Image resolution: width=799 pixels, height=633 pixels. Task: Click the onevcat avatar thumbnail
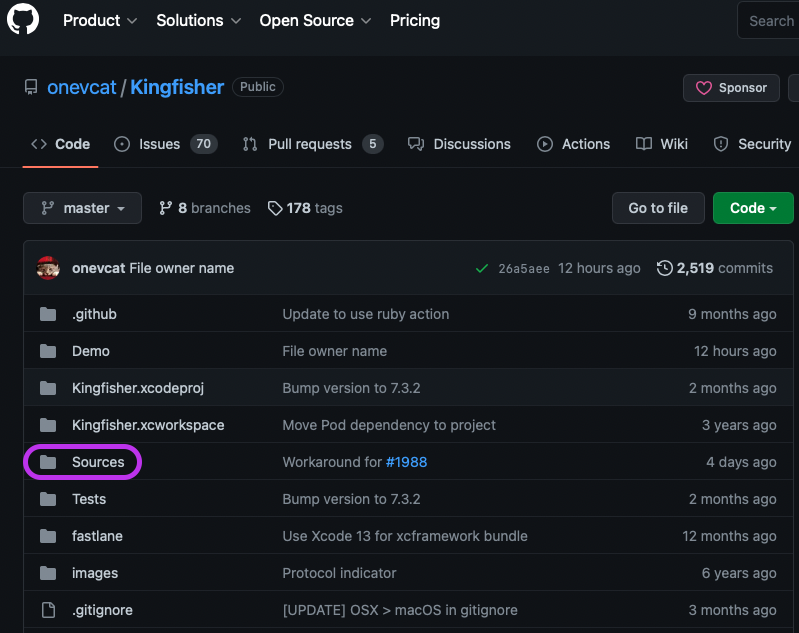[48, 268]
